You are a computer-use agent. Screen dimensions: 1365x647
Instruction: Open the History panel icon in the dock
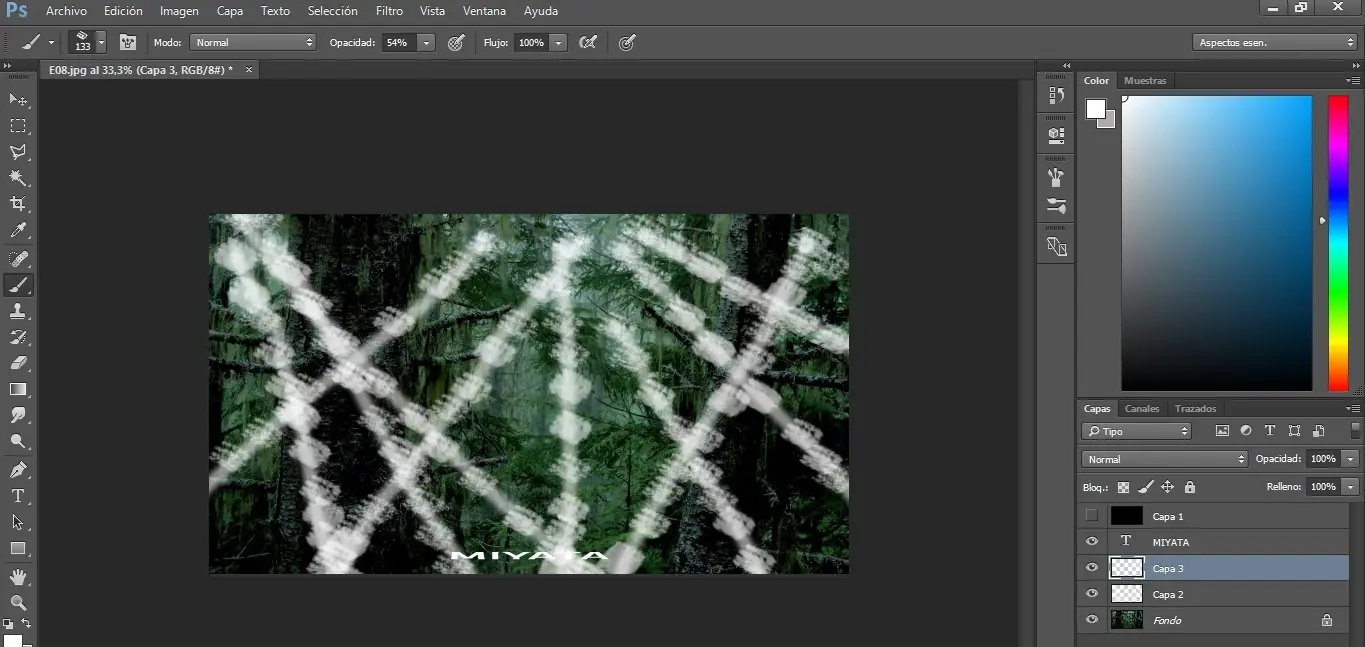pos(1055,95)
